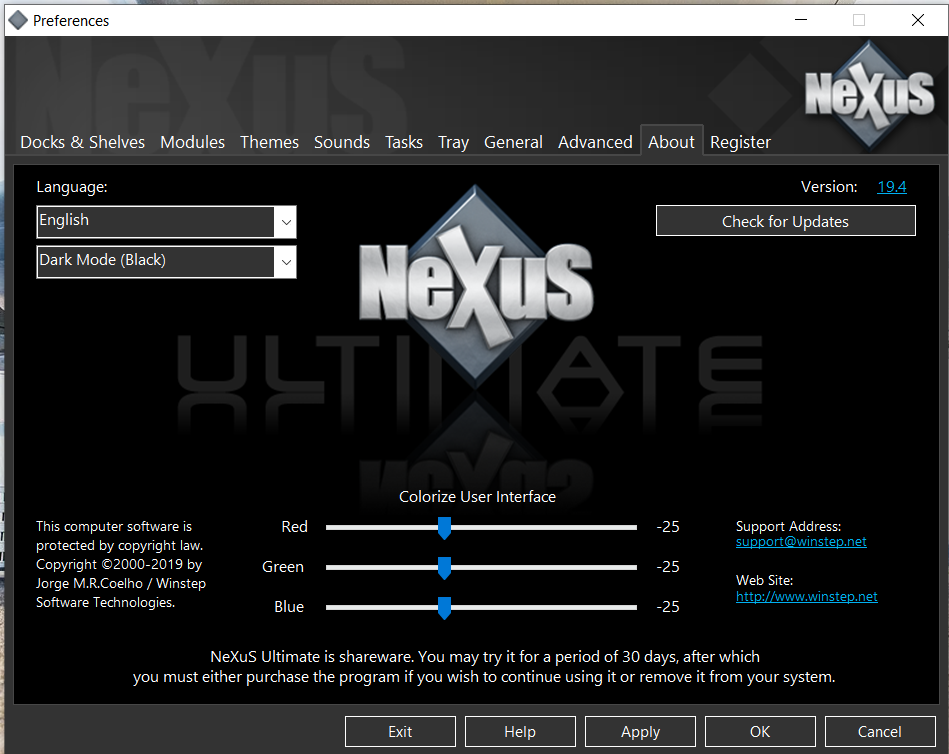Open the Tasks tab
The width and height of the screenshot is (949, 754).
[x=404, y=142]
